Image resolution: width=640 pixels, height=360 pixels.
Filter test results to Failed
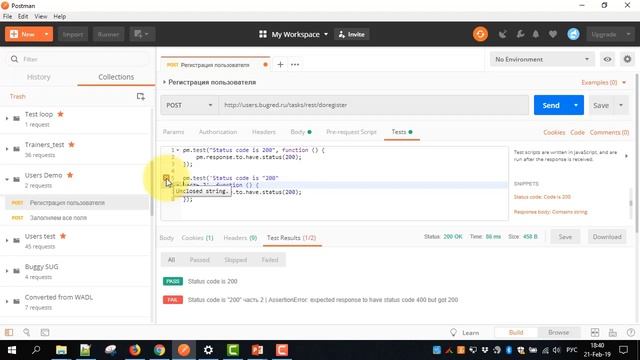click(x=270, y=260)
